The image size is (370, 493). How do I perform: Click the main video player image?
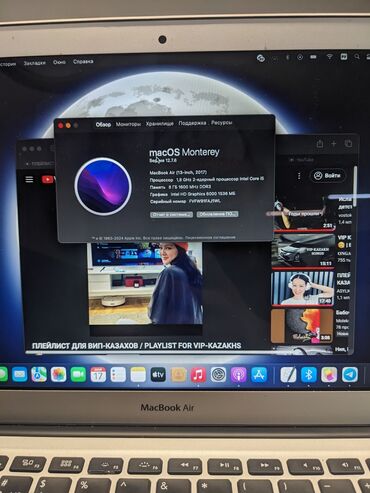146,283
